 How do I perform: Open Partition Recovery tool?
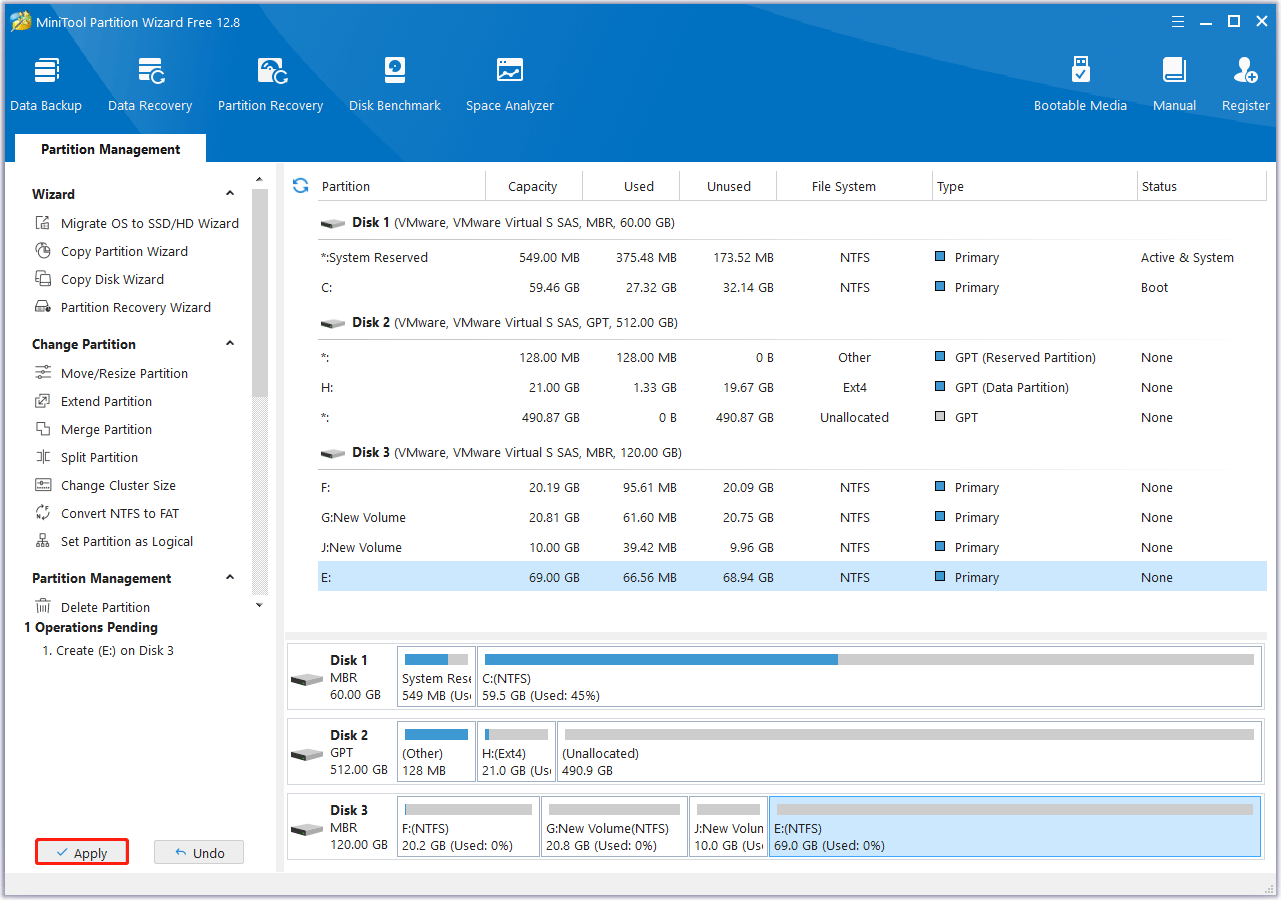[271, 85]
